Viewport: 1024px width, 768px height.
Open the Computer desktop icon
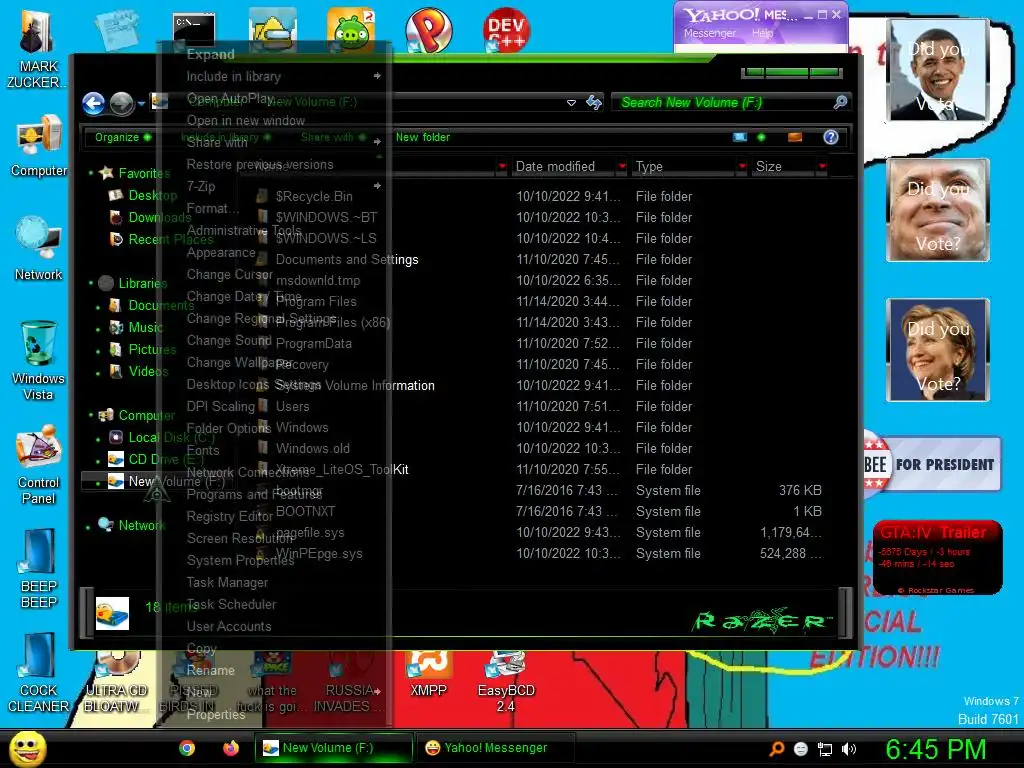tap(39, 146)
